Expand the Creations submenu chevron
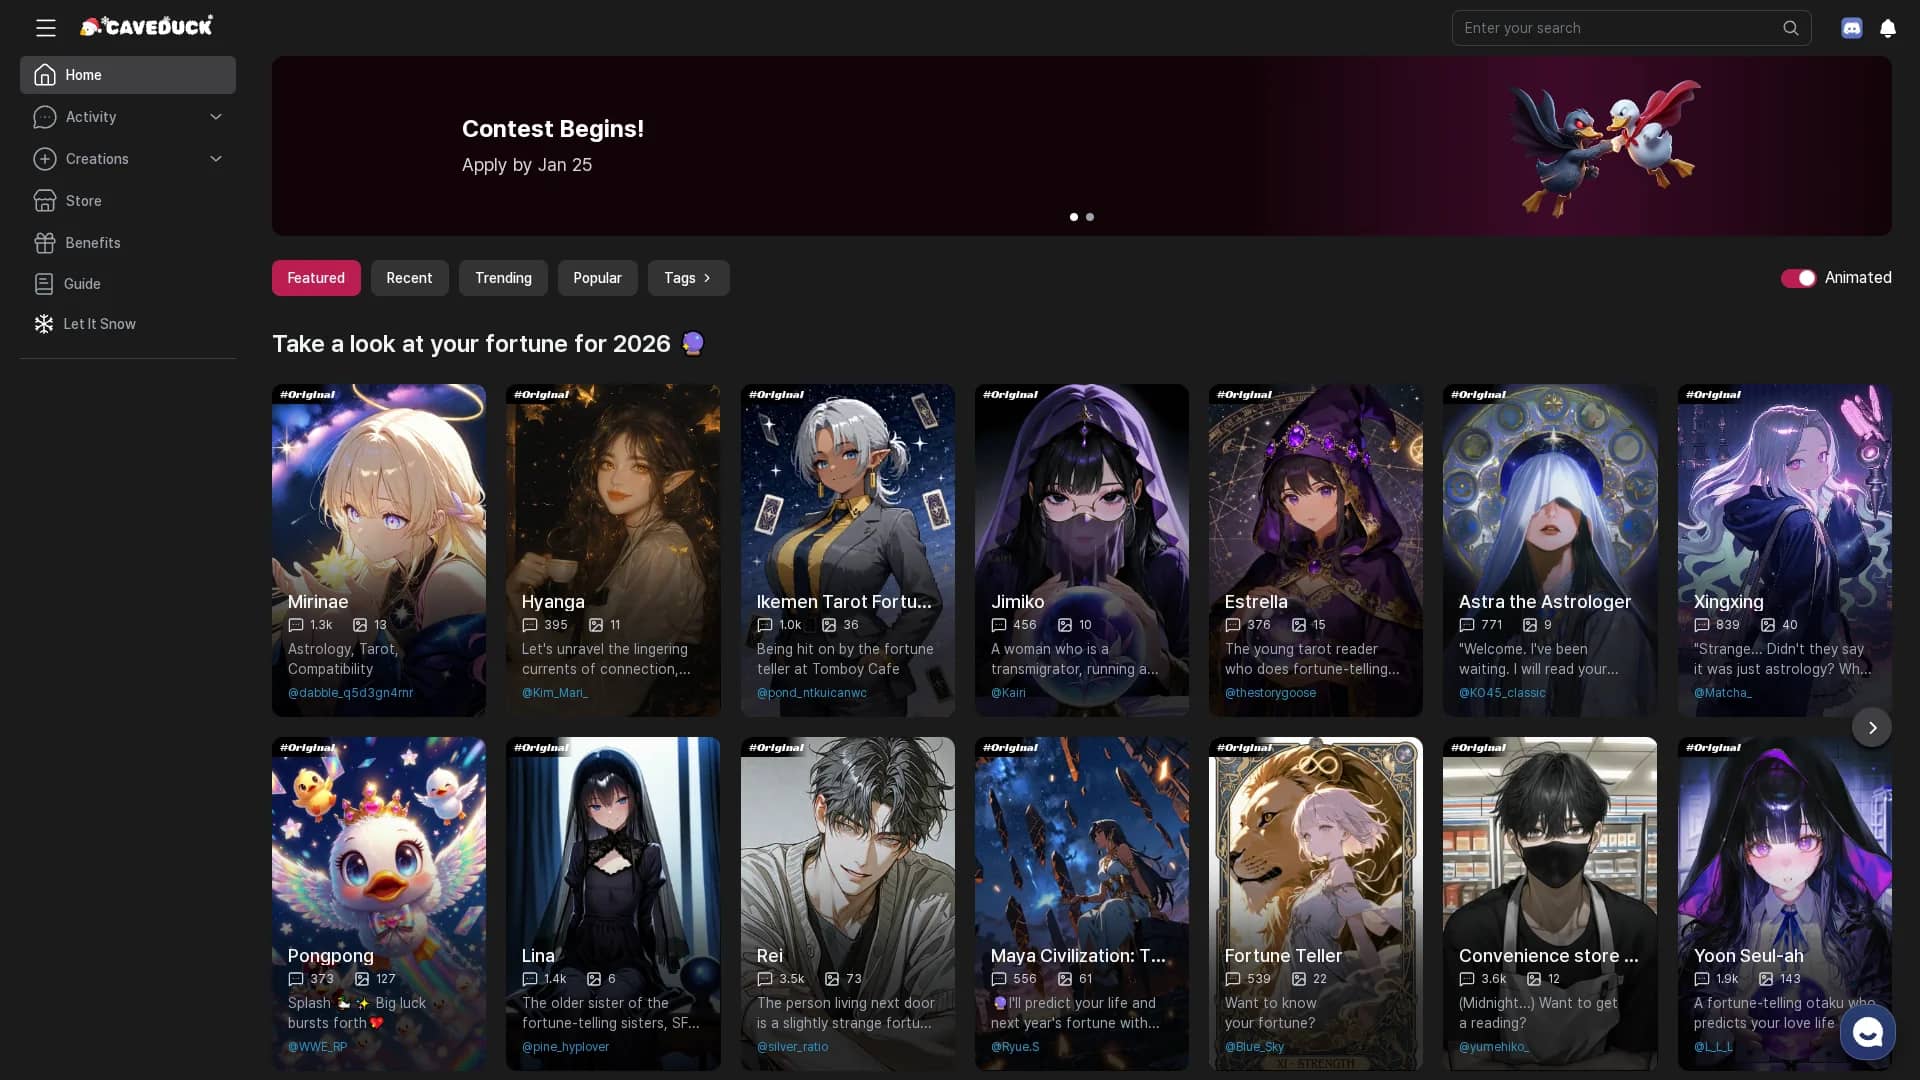1920x1080 pixels. click(x=216, y=159)
